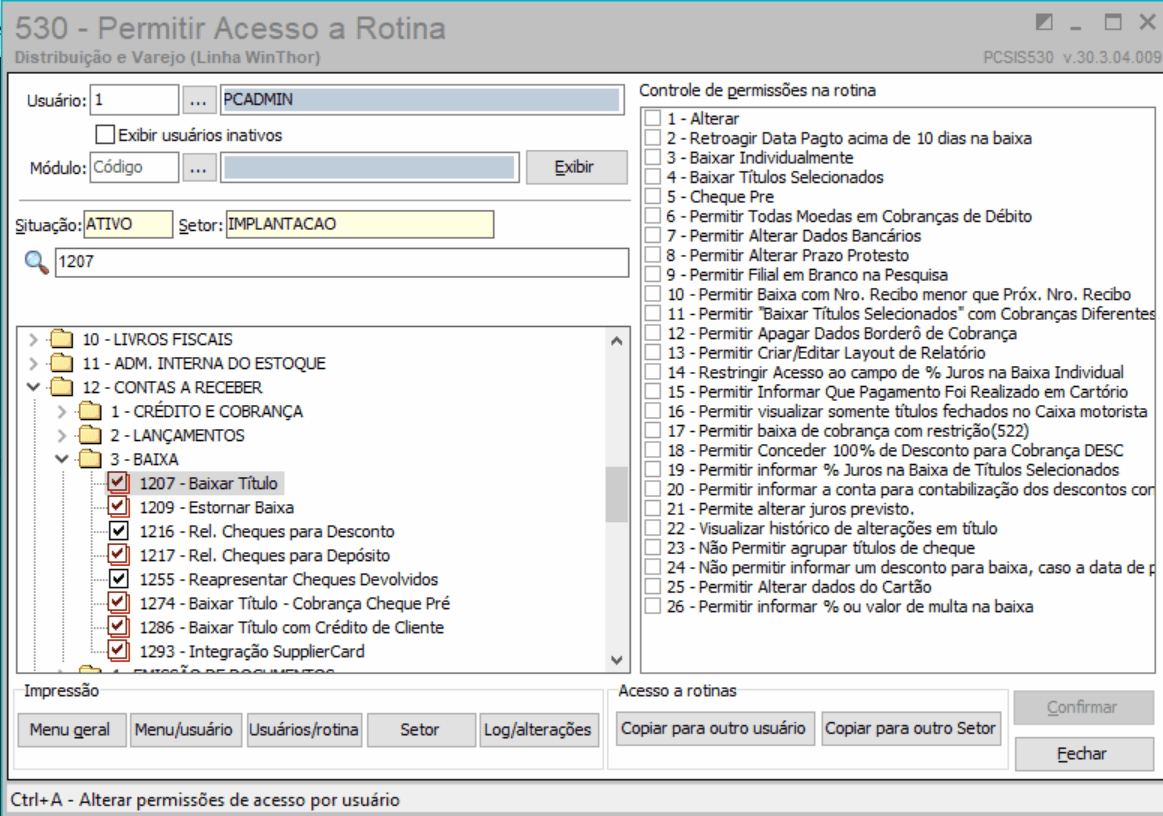Click the Setor print button
This screenshot has width=1163, height=816.
pyautogui.click(x=421, y=730)
